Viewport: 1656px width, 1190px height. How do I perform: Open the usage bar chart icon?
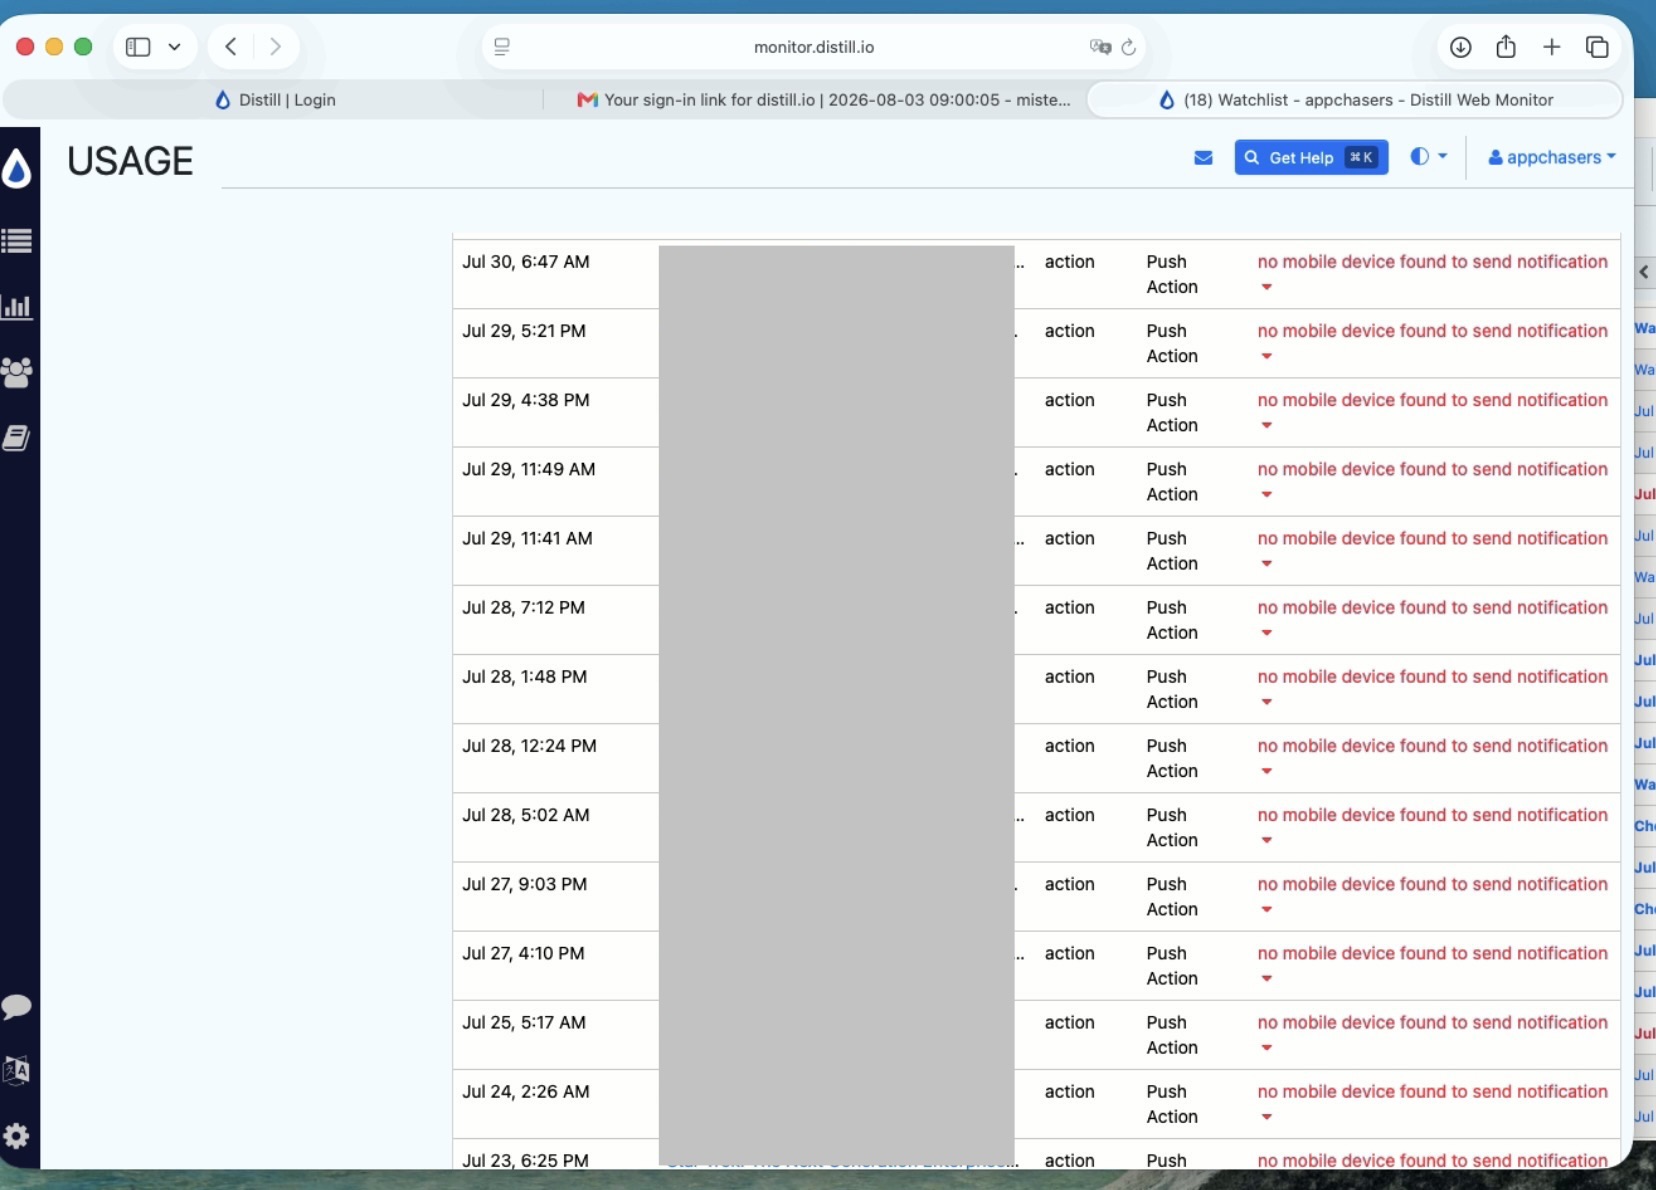tap(17, 306)
